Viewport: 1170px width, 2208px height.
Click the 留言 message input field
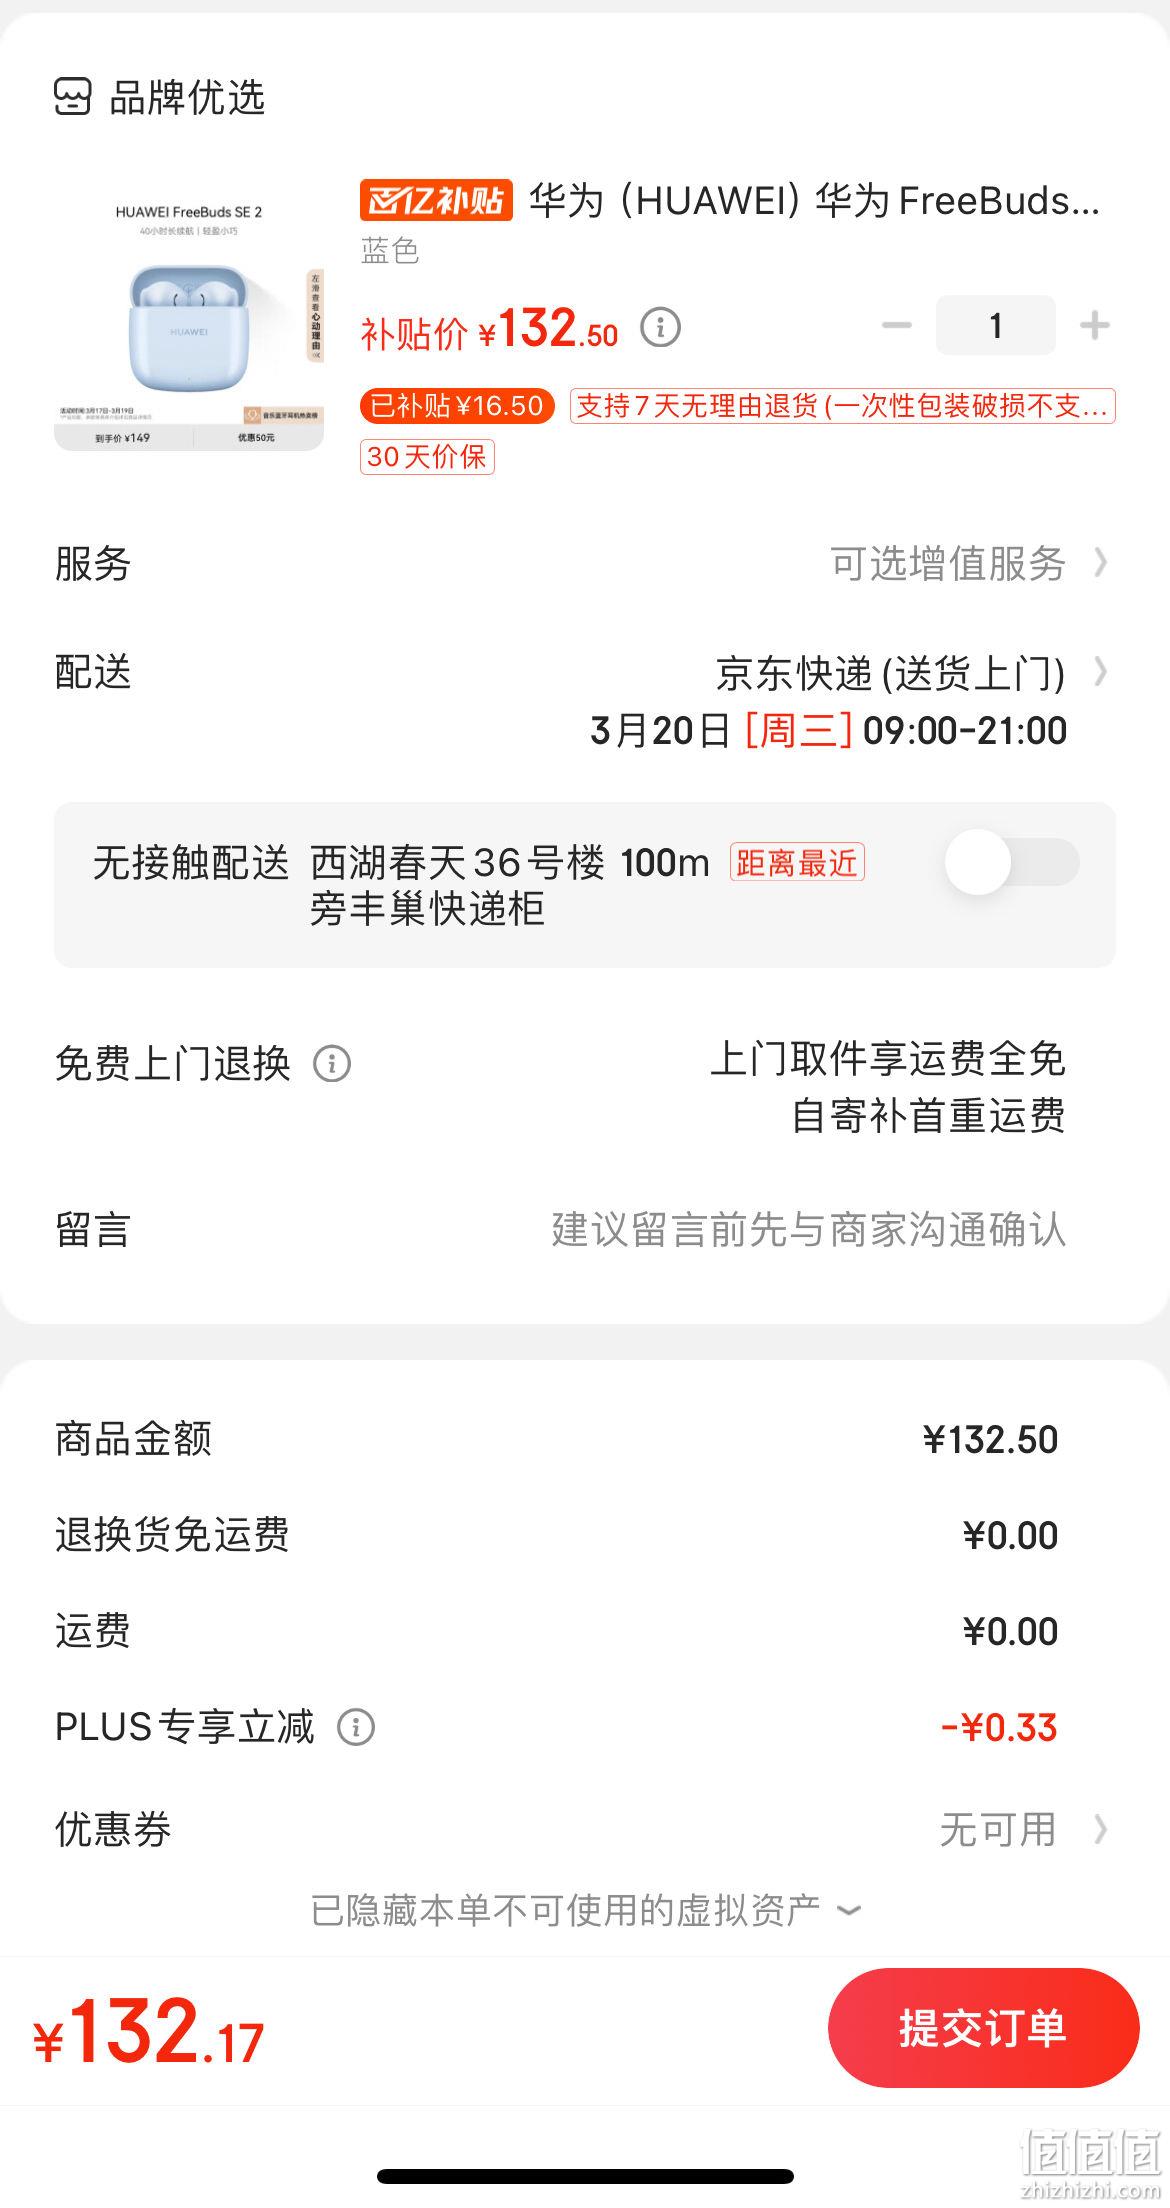[585, 1230]
